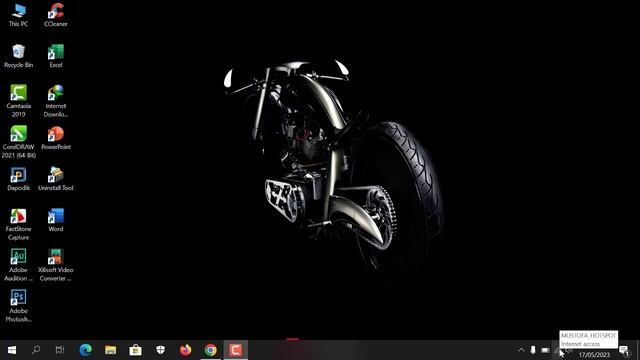Select the Excel shortcut on desktop
640x360 pixels.
pyautogui.click(x=56, y=56)
